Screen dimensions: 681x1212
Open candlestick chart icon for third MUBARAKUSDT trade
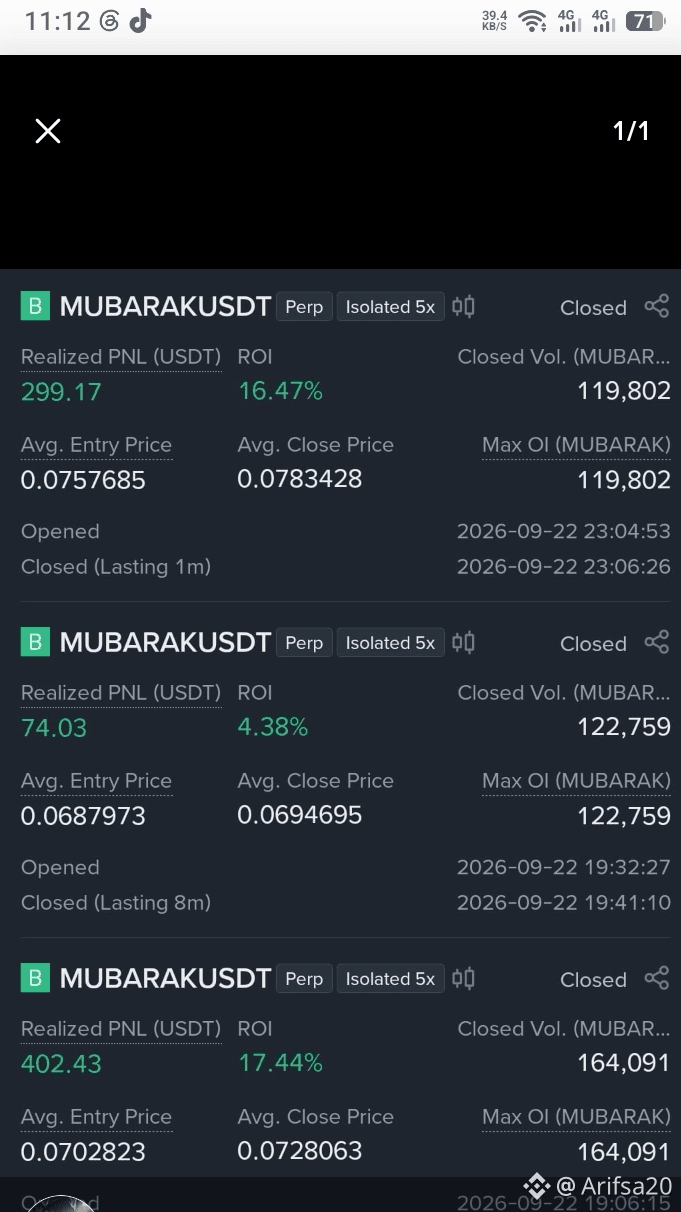coord(463,978)
